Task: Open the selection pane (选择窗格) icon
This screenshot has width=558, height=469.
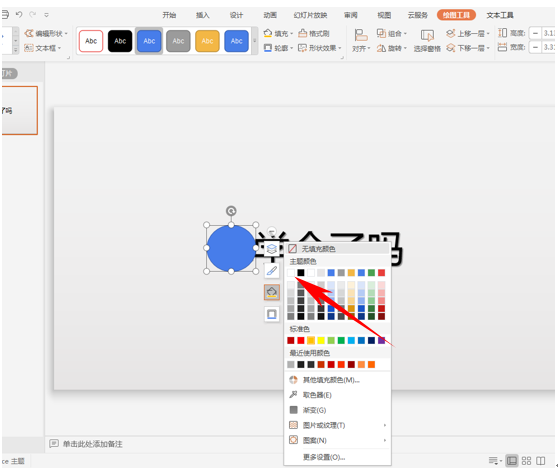Action: point(427,36)
